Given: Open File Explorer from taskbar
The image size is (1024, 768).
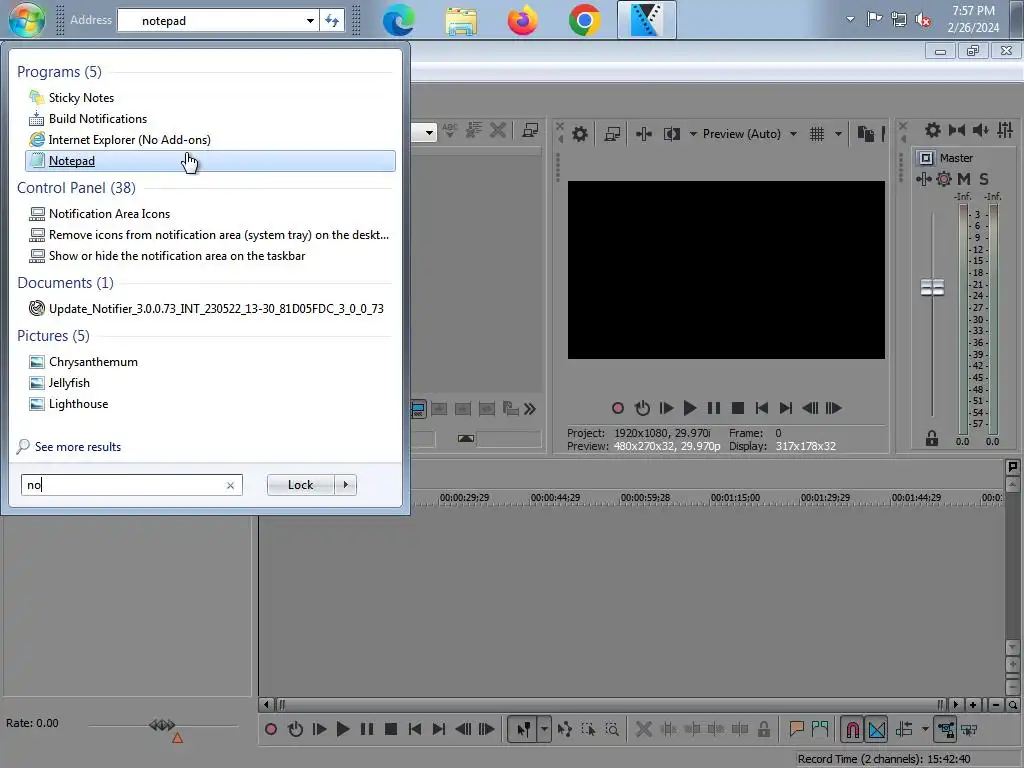Looking at the screenshot, I should 461,20.
